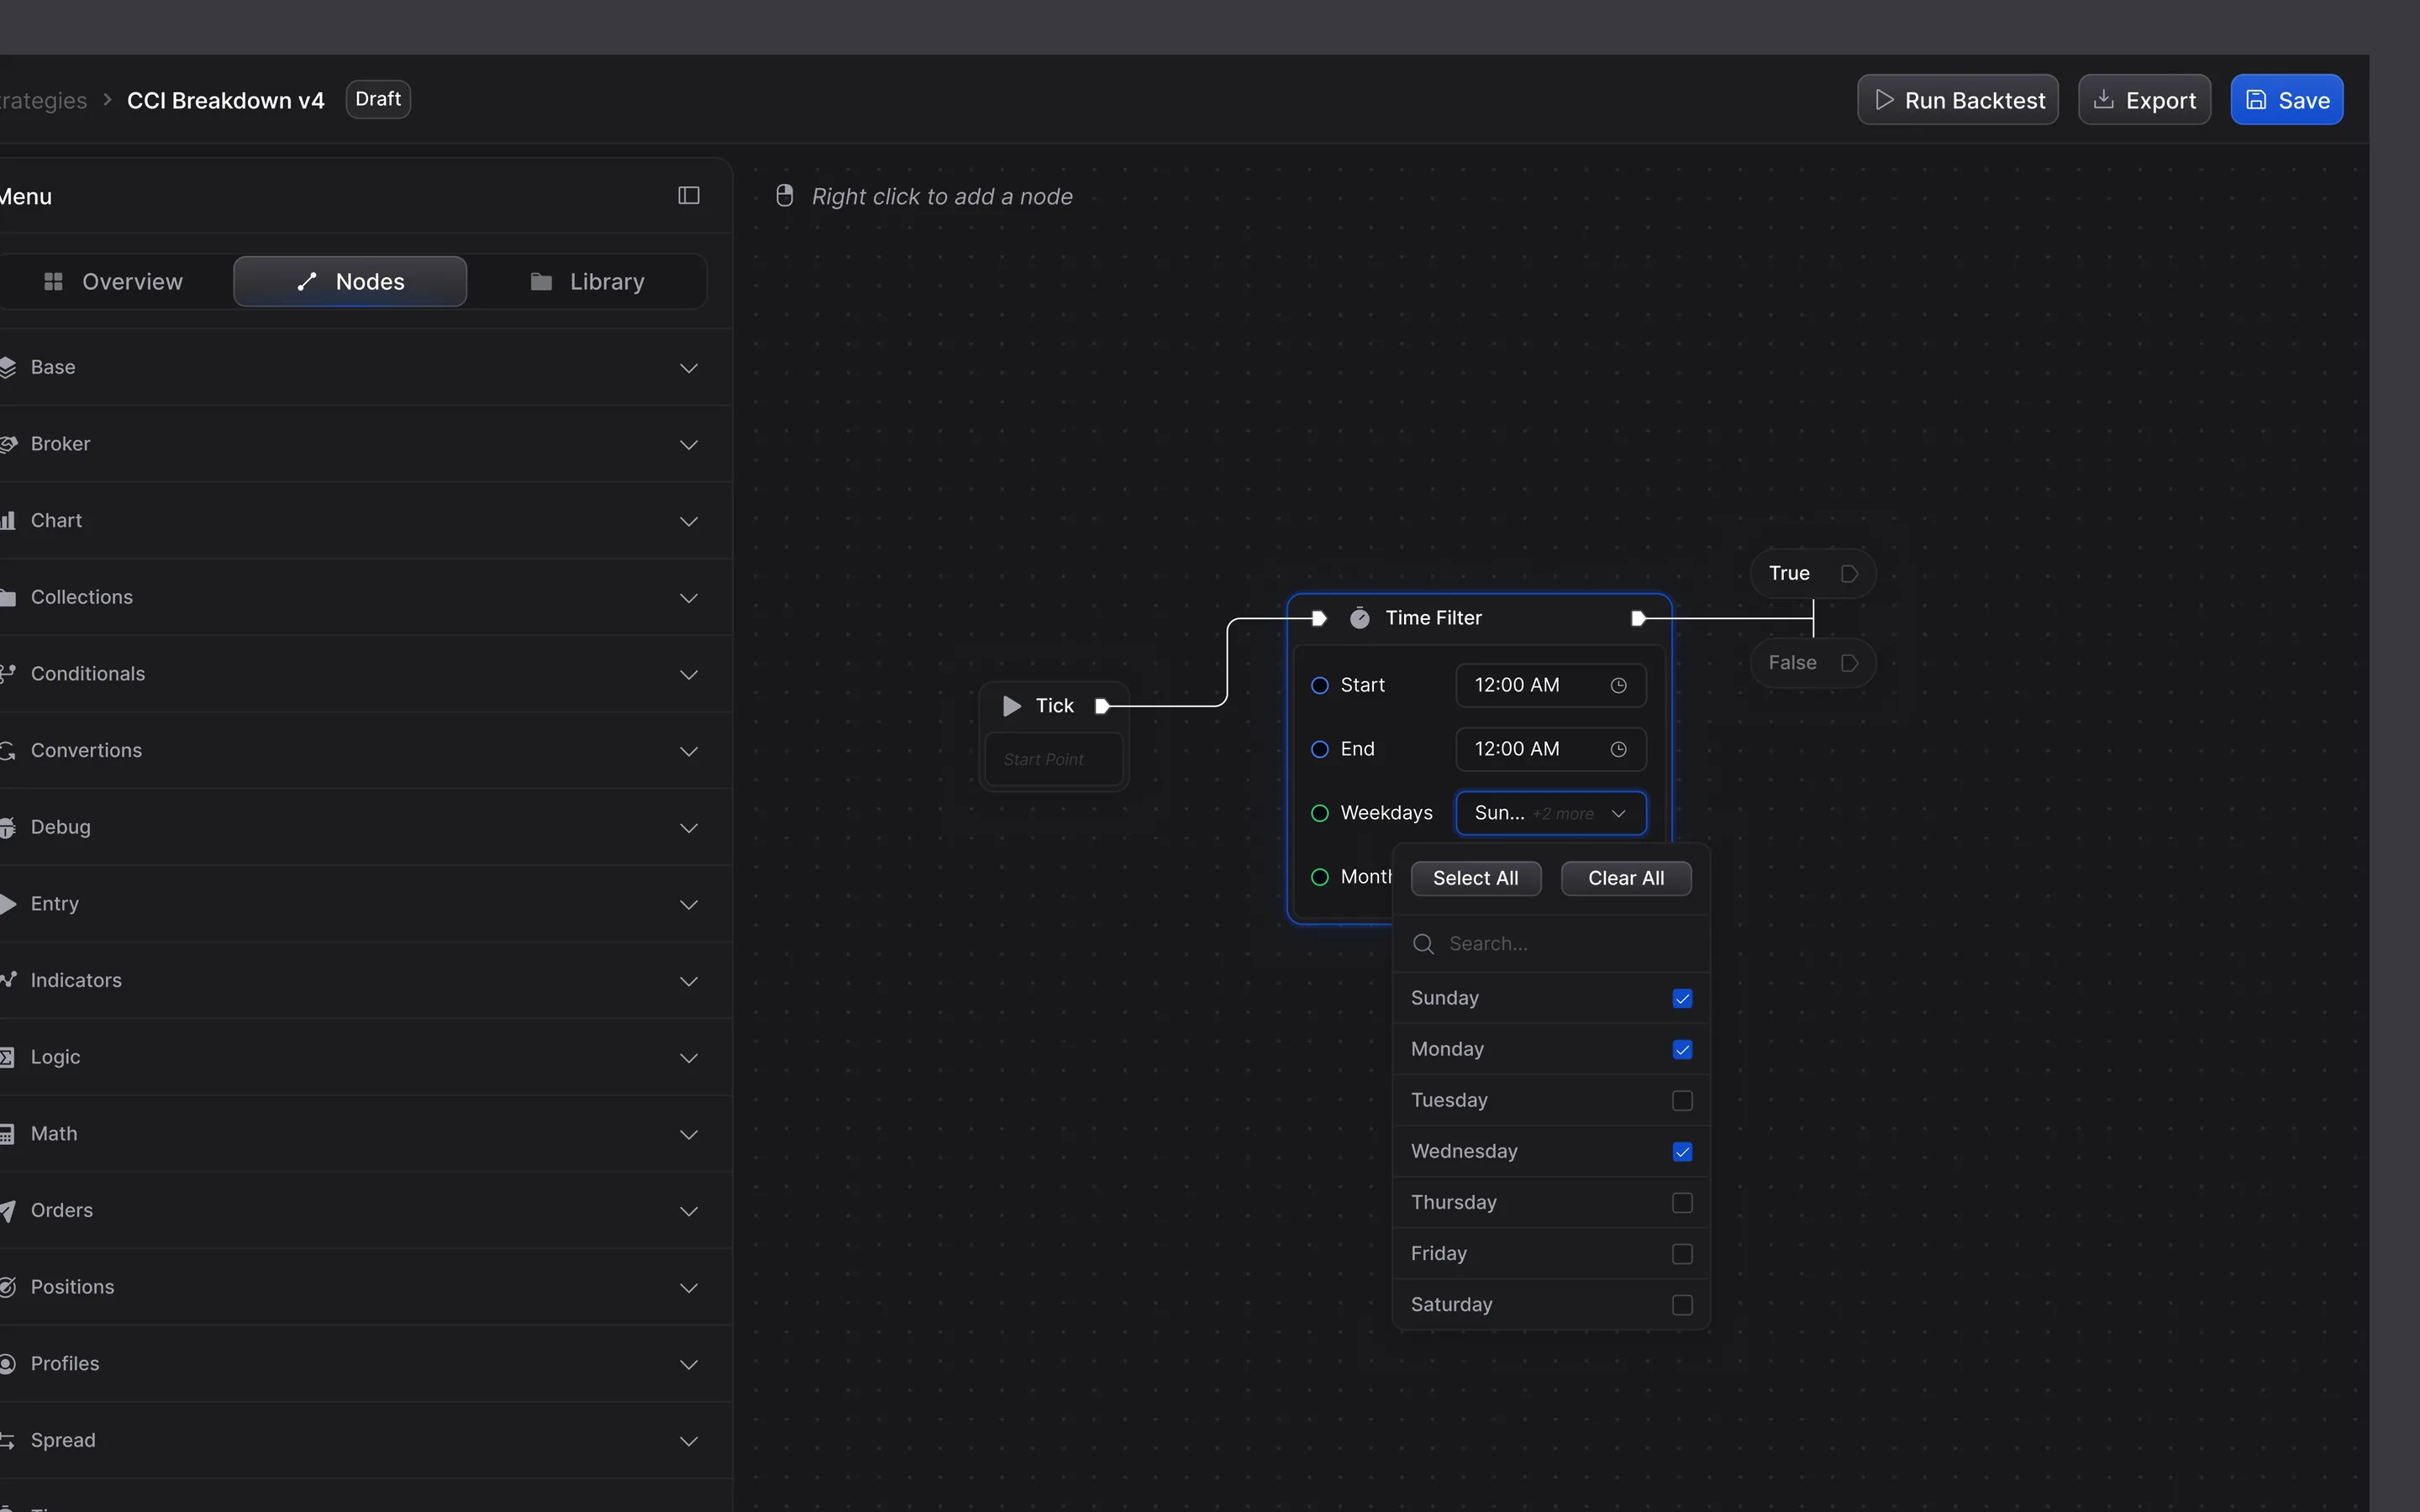This screenshot has width=2420, height=1512.
Task: Select the False output node
Action: point(1813,663)
